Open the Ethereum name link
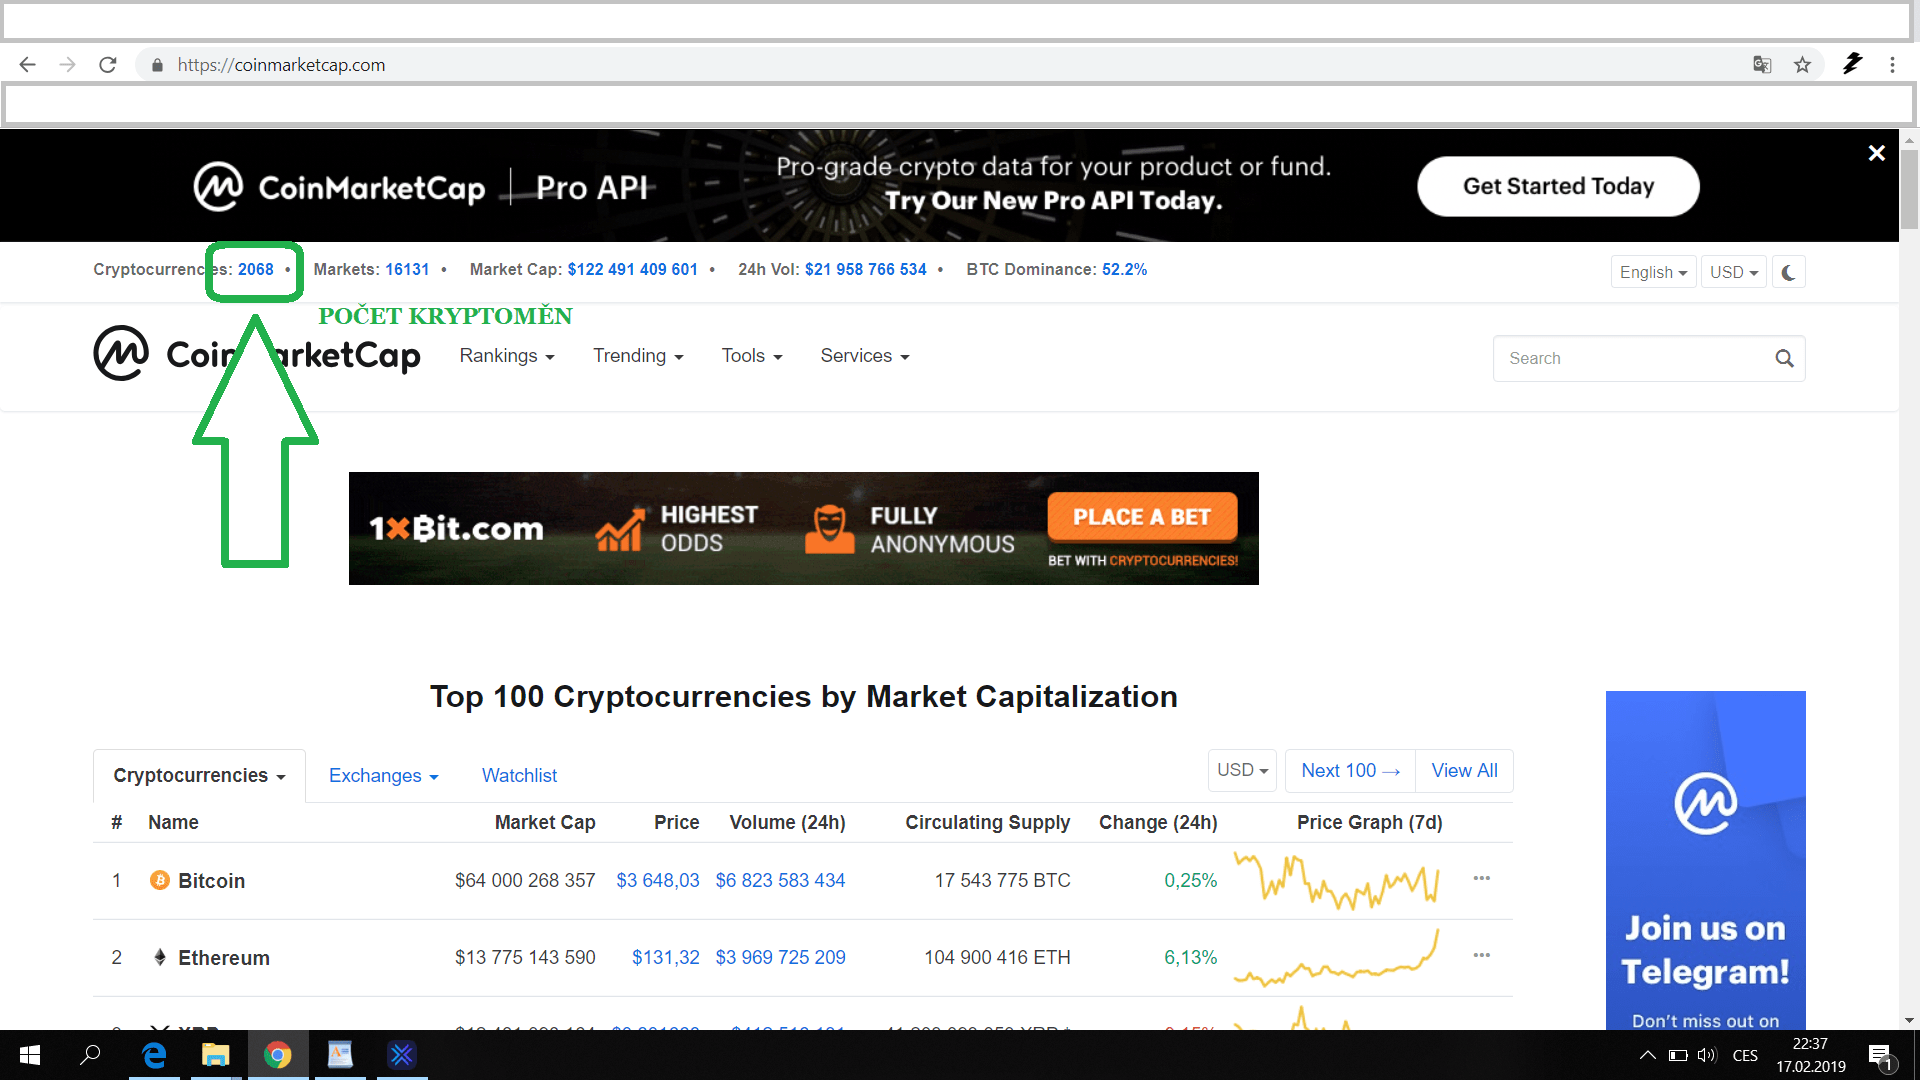 click(x=224, y=958)
